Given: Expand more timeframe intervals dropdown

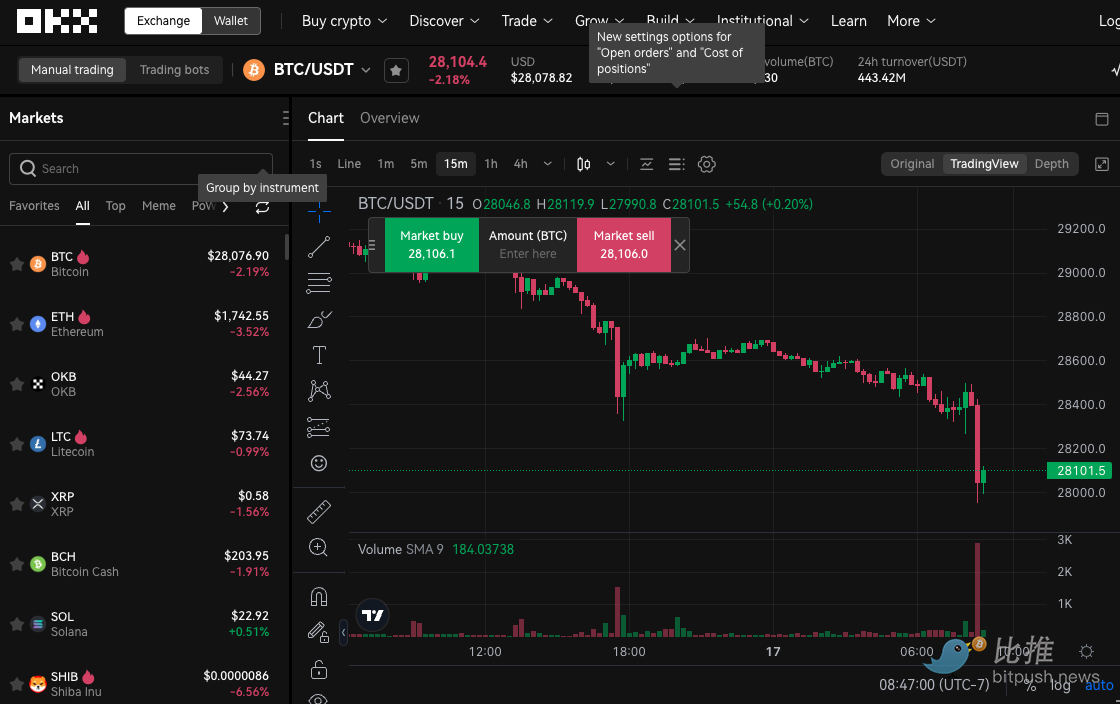Looking at the screenshot, I should (547, 164).
